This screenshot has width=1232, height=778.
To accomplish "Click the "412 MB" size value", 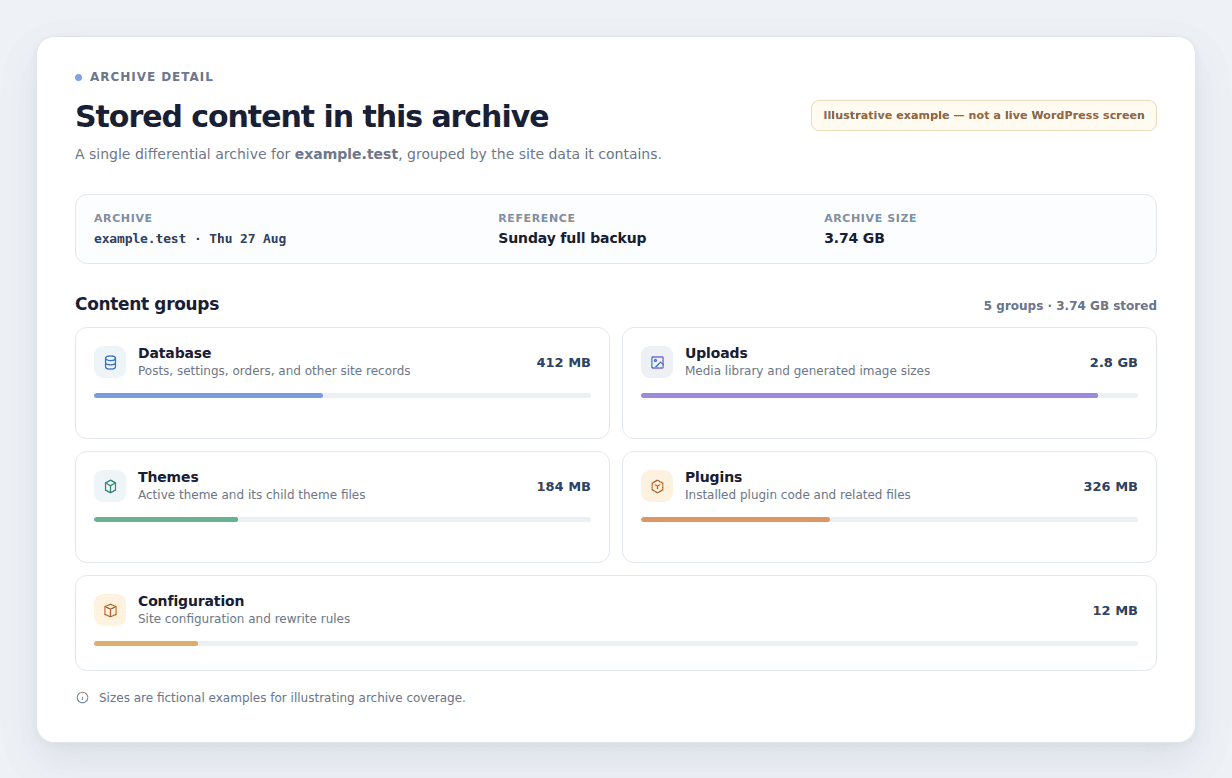I will point(564,362).
